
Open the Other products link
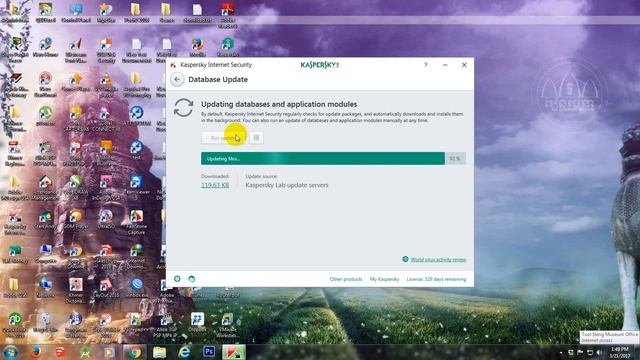pos(346,279)
